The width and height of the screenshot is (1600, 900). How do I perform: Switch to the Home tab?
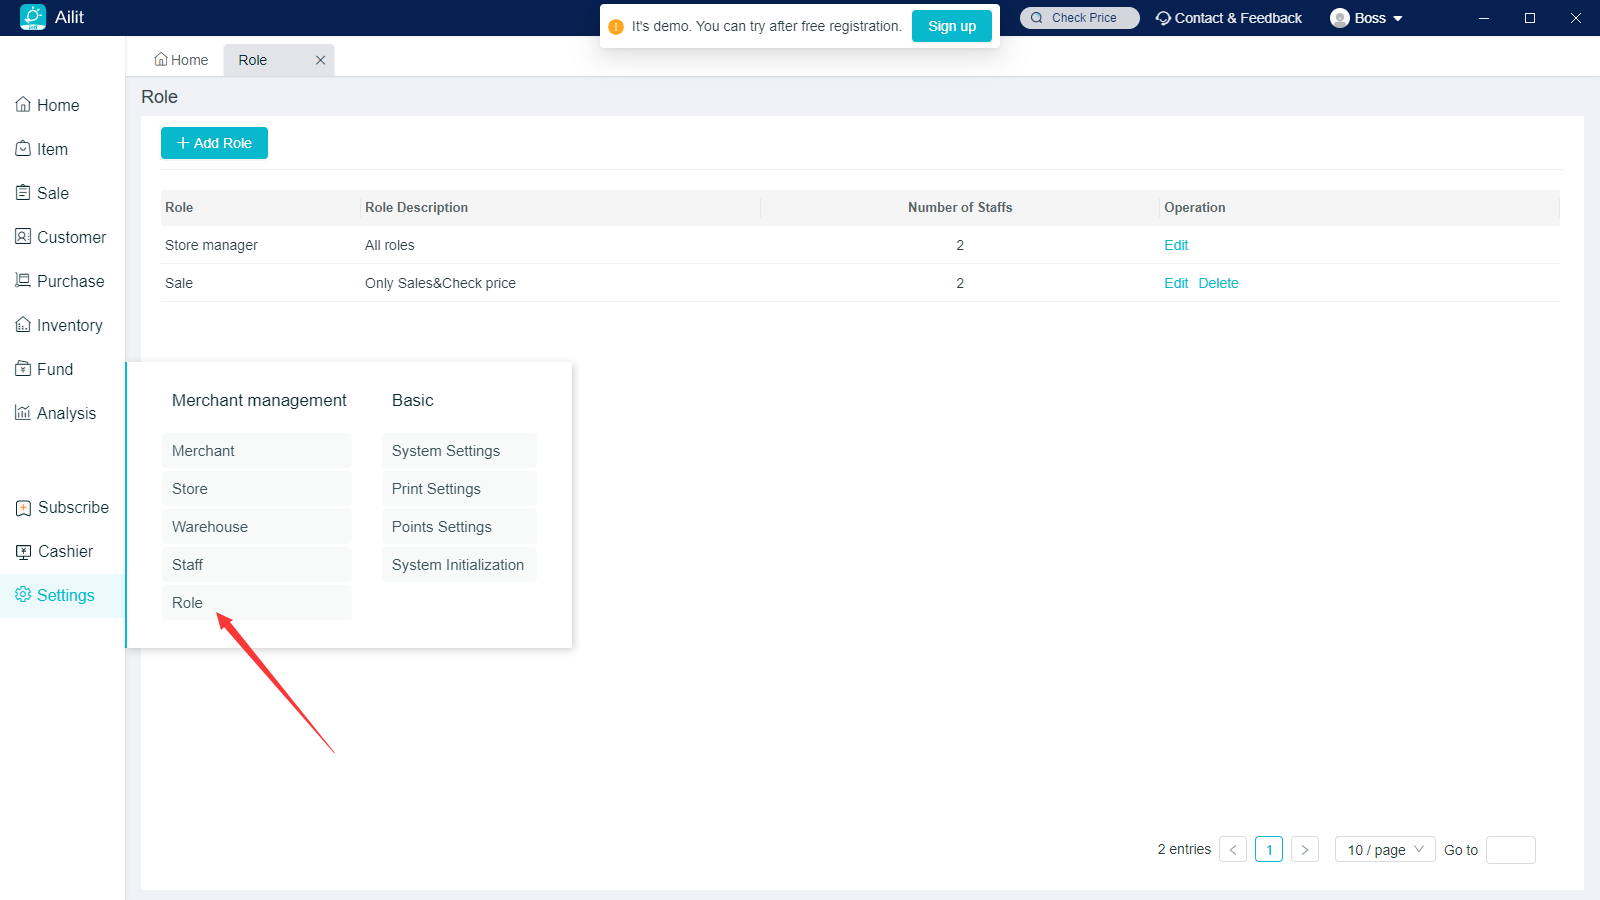point(181,60)
